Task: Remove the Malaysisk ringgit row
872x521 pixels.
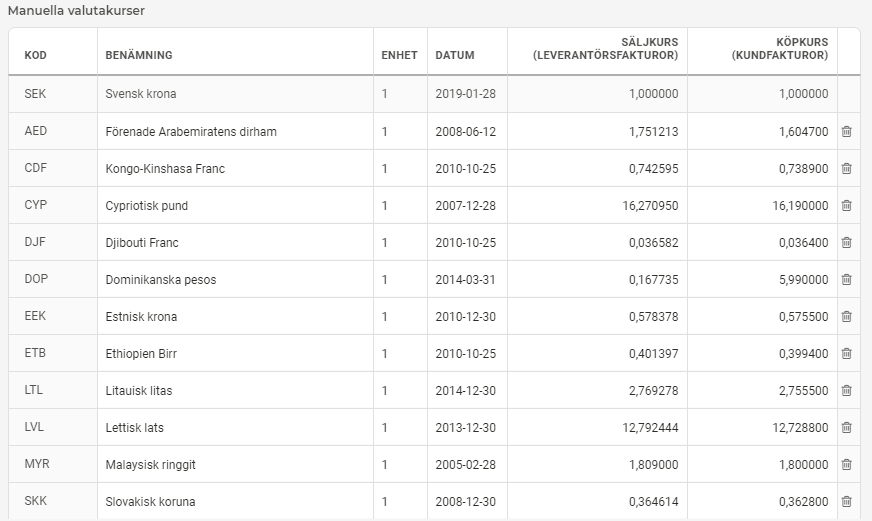Action: coord(846,464)
